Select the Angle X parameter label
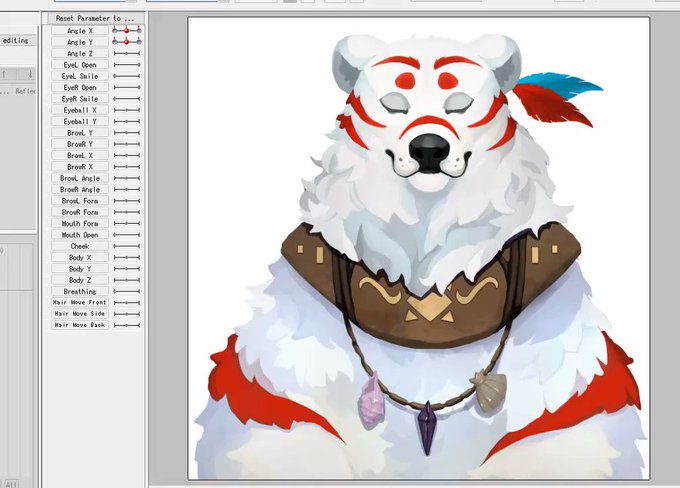Viewport: 680px width, 488px height. 80,31
